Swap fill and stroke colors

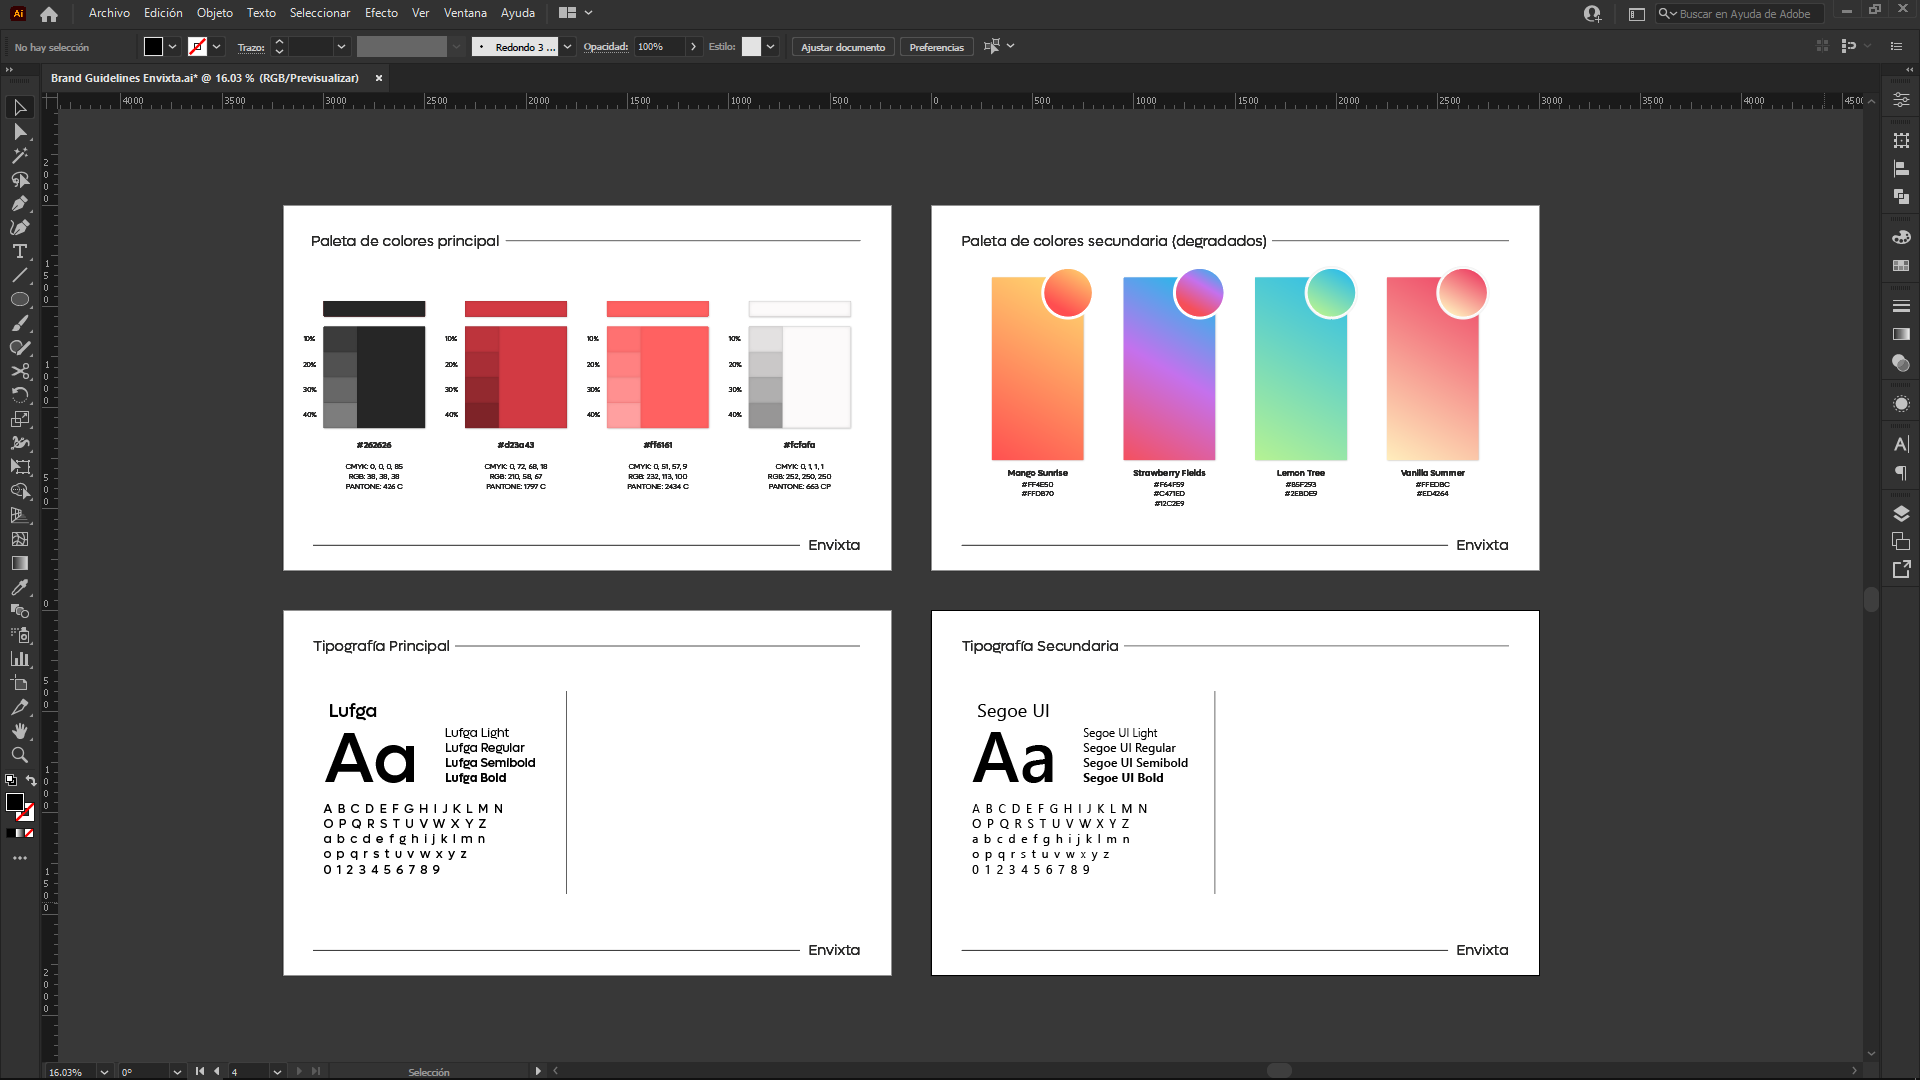coord(31,781)
